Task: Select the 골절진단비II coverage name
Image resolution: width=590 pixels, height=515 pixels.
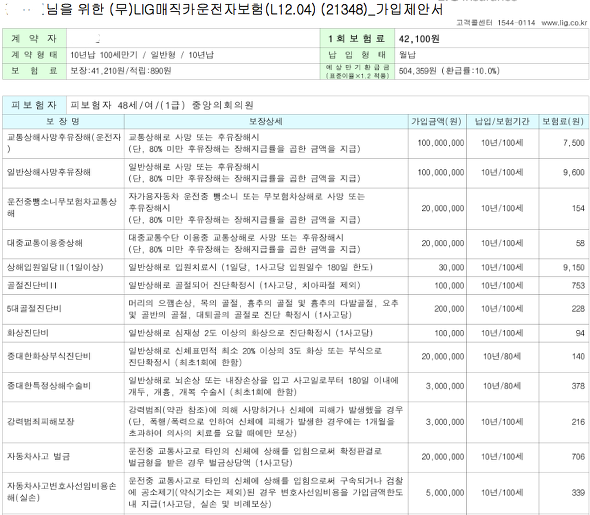Action: click(32, 286)
